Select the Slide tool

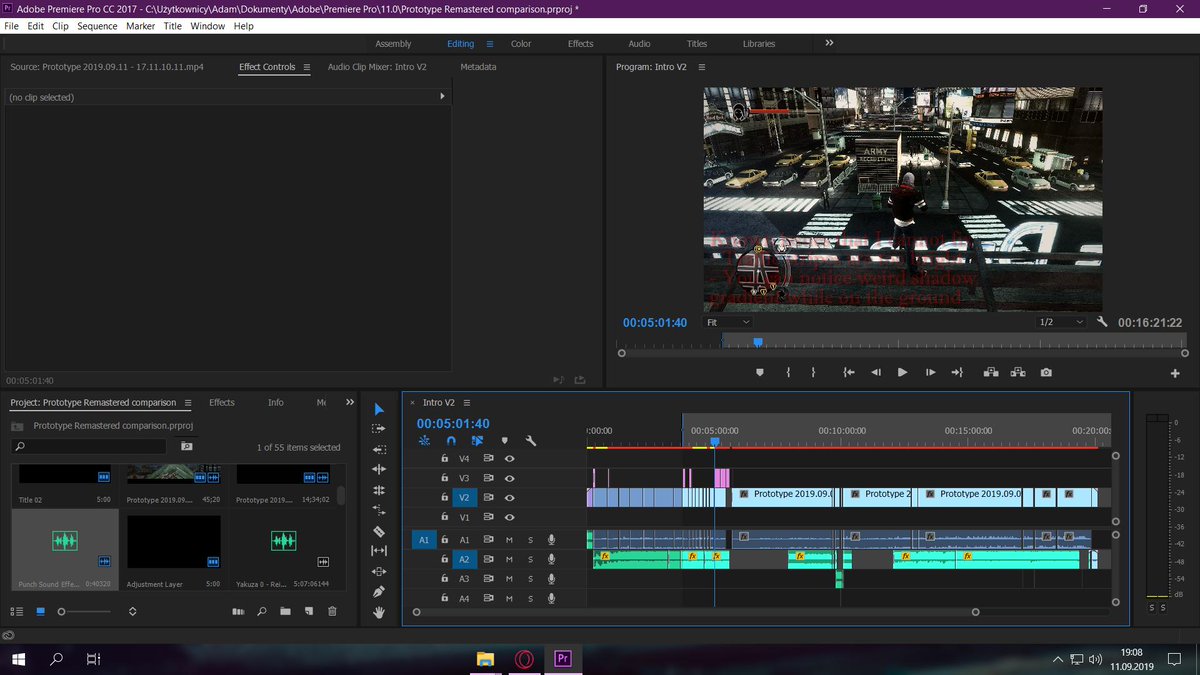click(379, 571)
